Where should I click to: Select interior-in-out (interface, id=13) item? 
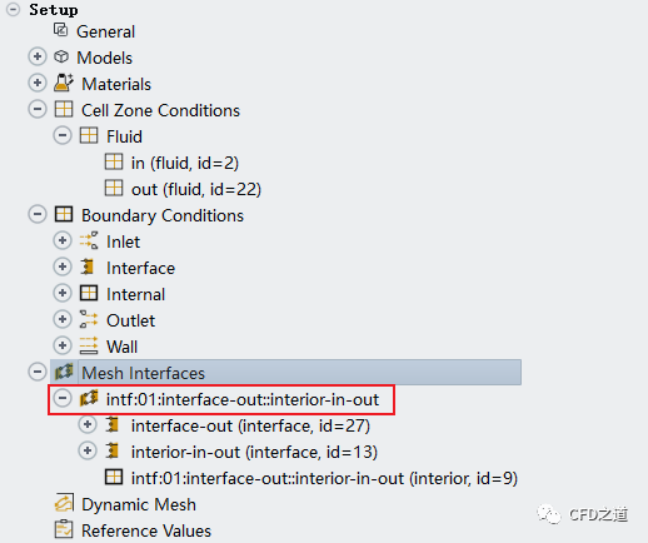[254, 452]
